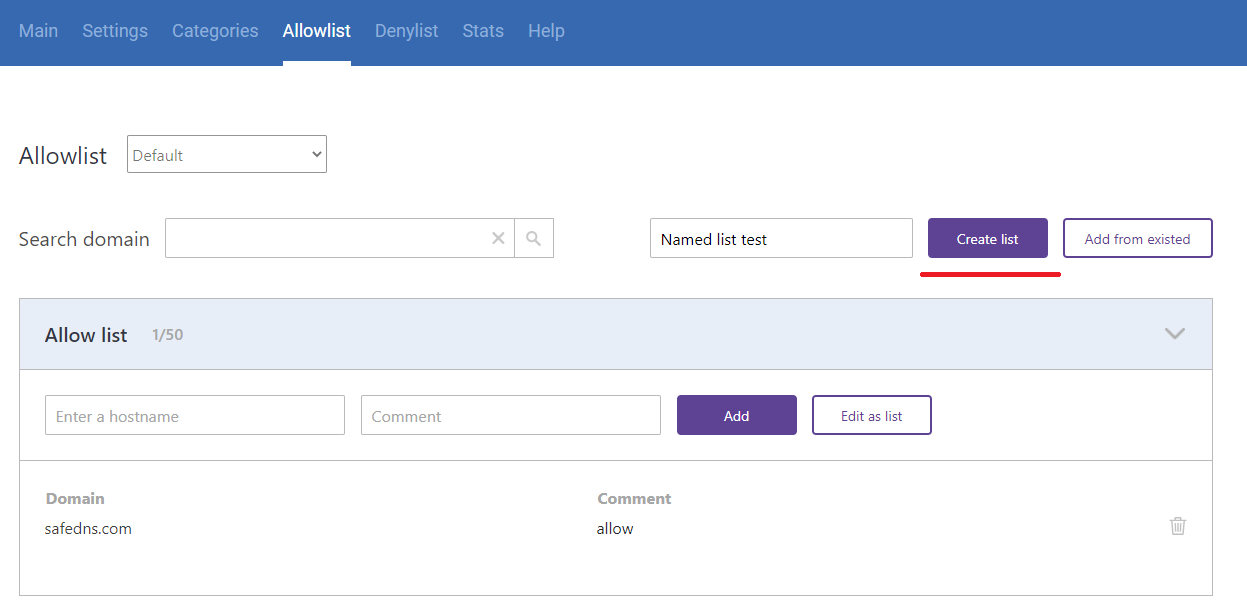This screenshot has width=1247, height=608.
Task: Clear the search domain field with the X icon
Action: [498, 238]
